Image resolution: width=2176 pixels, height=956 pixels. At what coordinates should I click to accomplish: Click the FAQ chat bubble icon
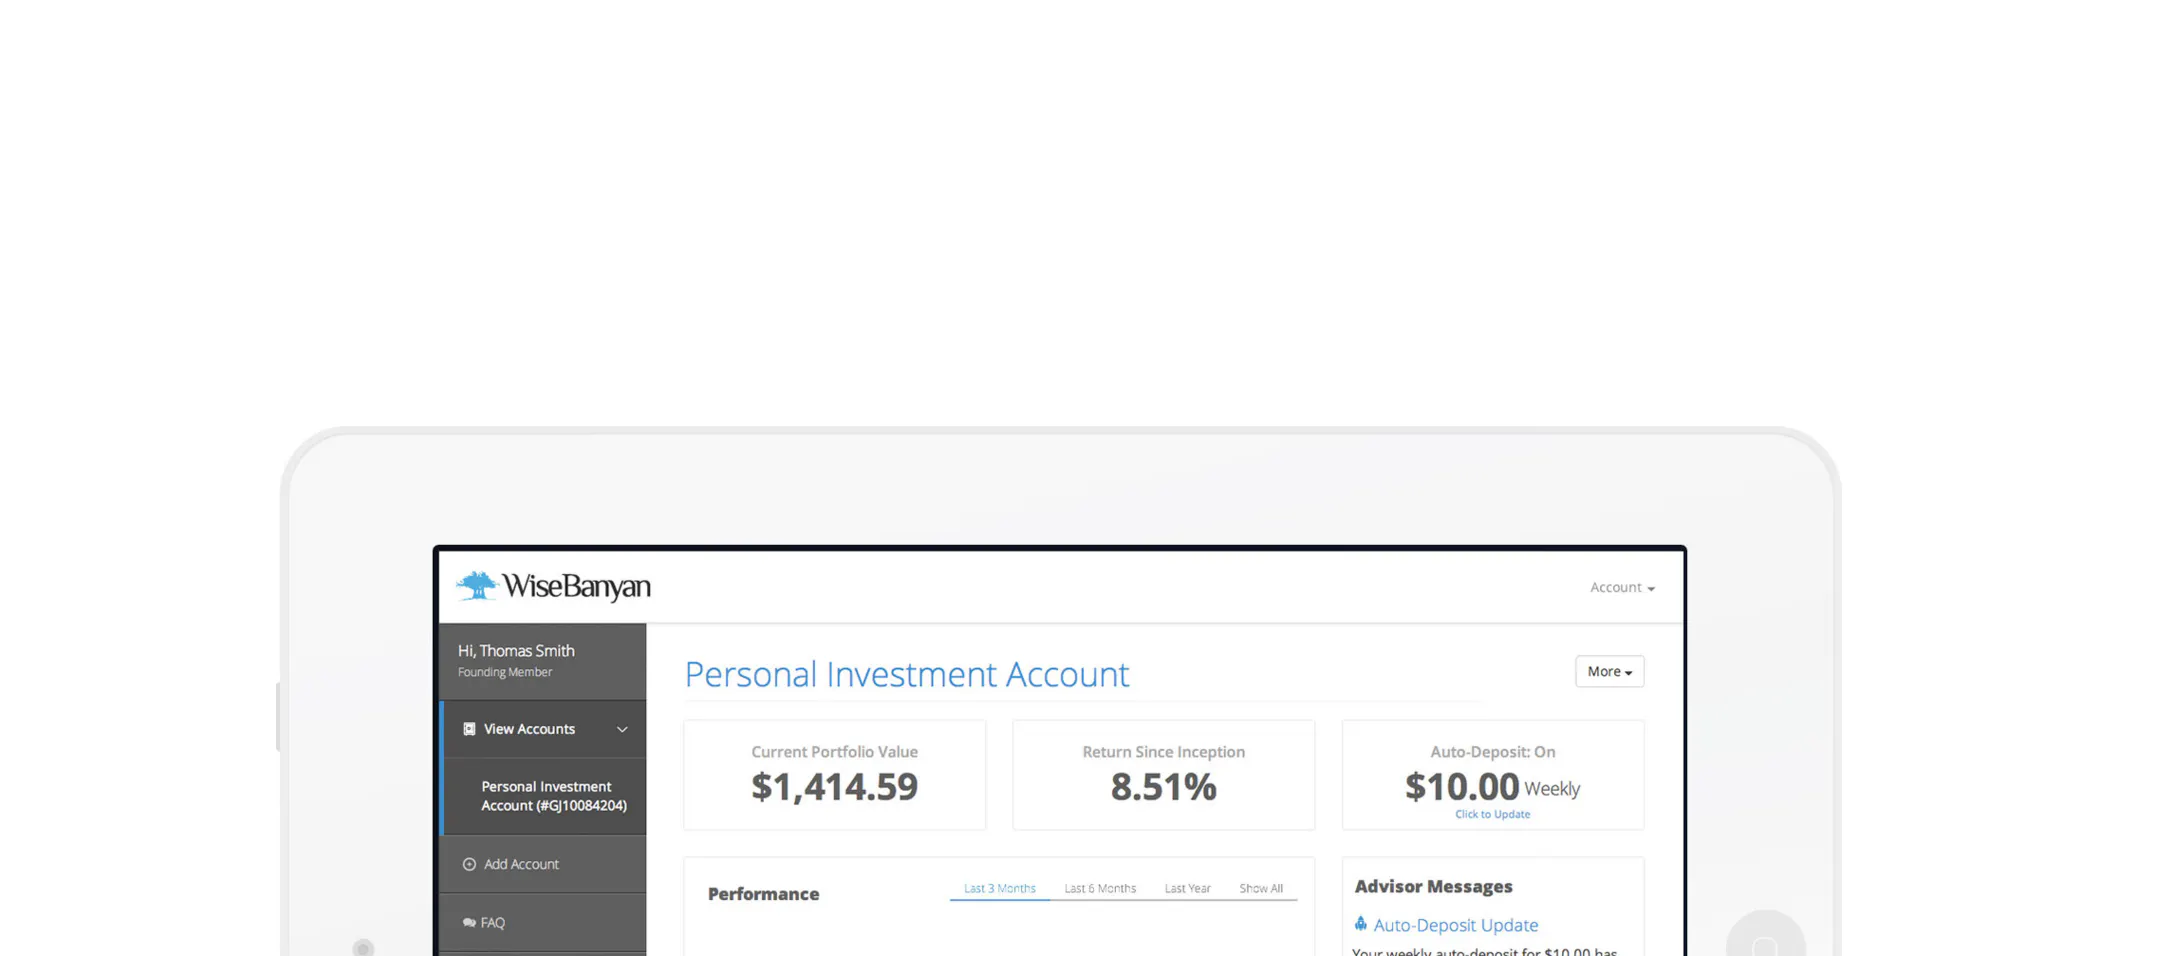click(x=469, y=922)
